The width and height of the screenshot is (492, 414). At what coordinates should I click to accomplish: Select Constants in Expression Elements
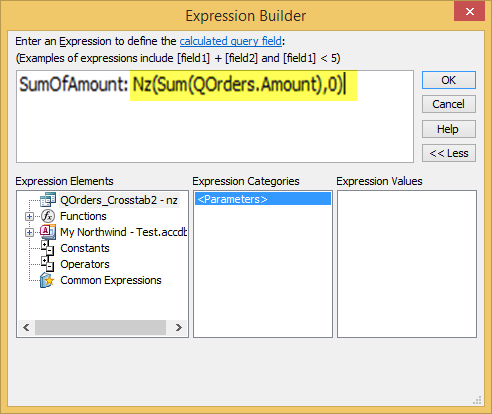85,248
